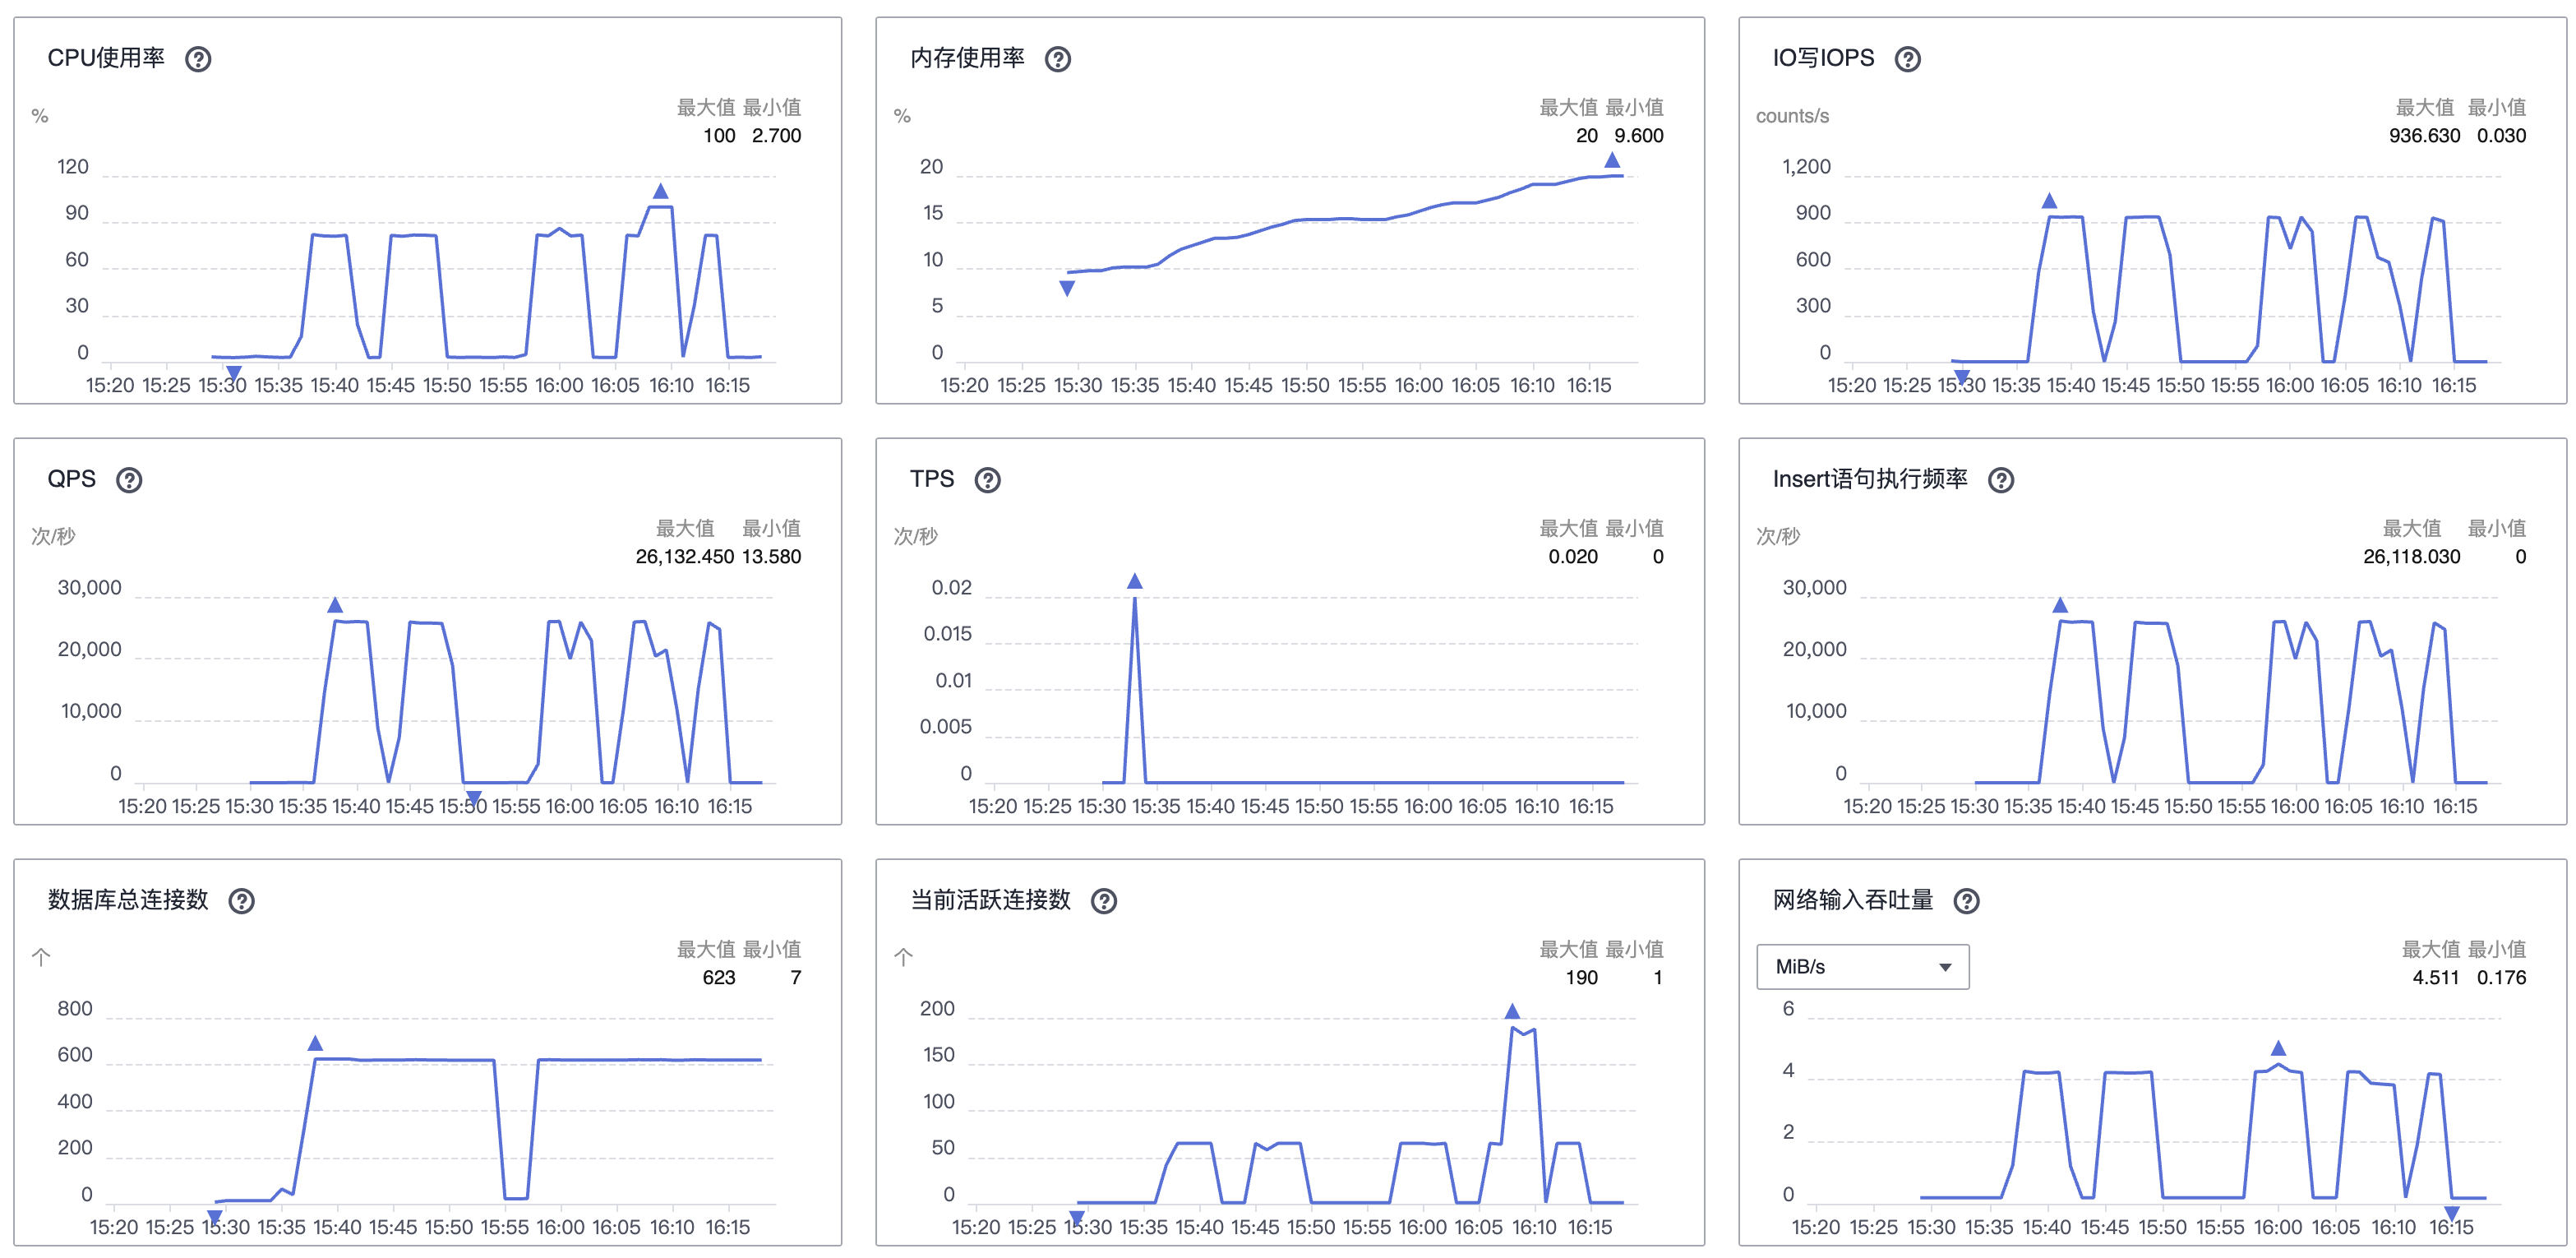Click 内存使用率 panel title
This screenshot has width=2576, height=1258.
coord(967,58)
